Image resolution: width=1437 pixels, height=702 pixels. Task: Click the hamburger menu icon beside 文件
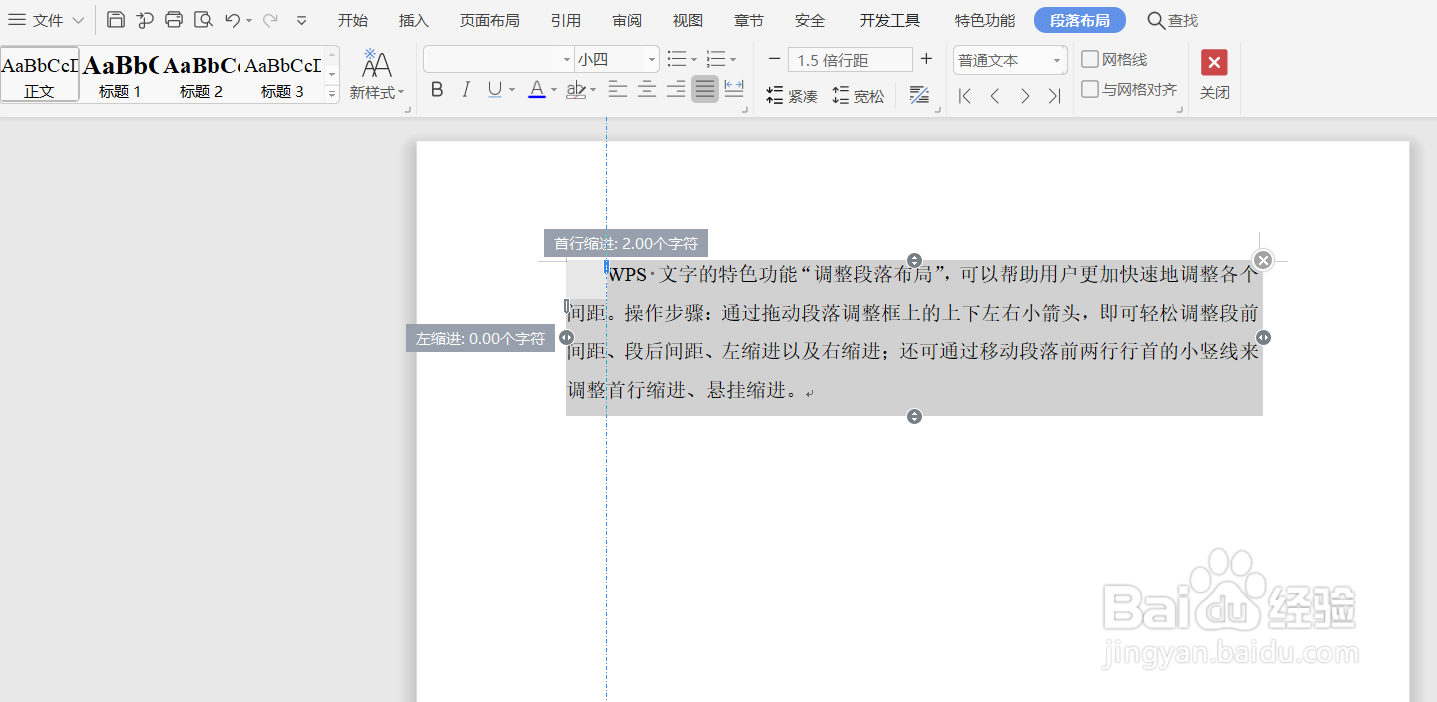[17, 20]
